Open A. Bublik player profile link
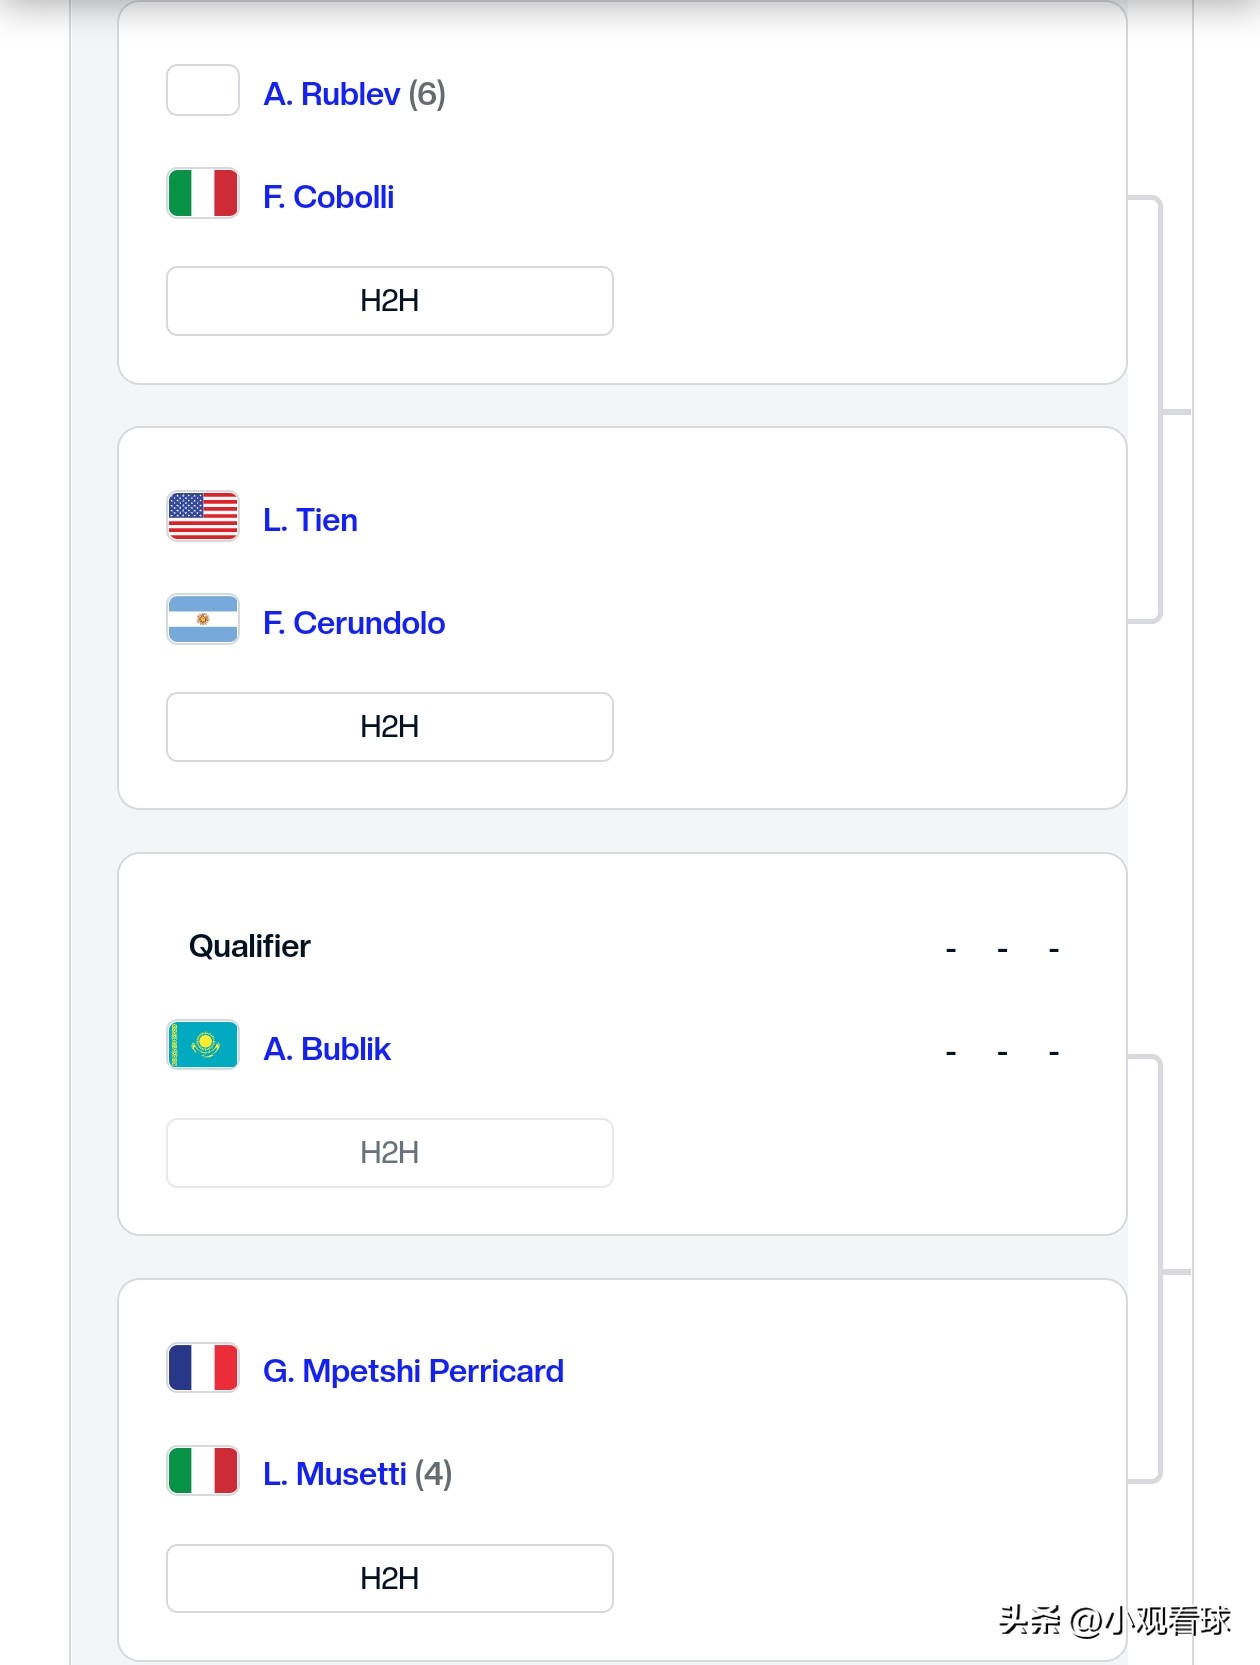The height and width of the screenshot is (1665, 1260). (326, 1049)
